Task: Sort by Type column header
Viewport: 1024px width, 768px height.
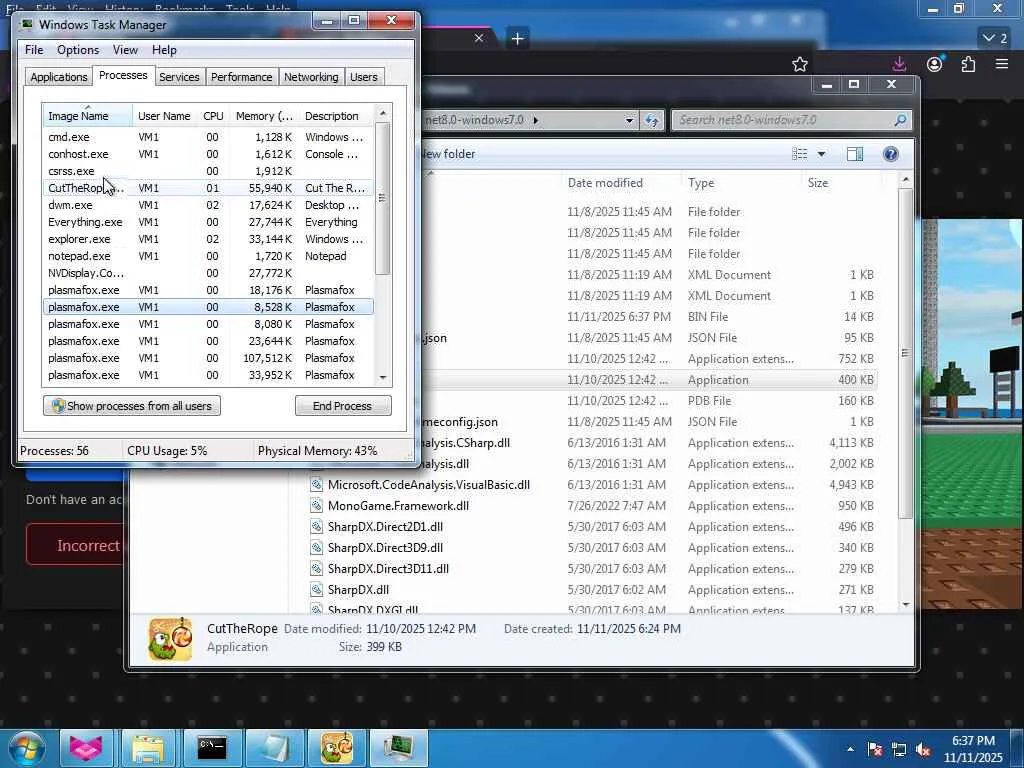Action: [x=701, y=183]
